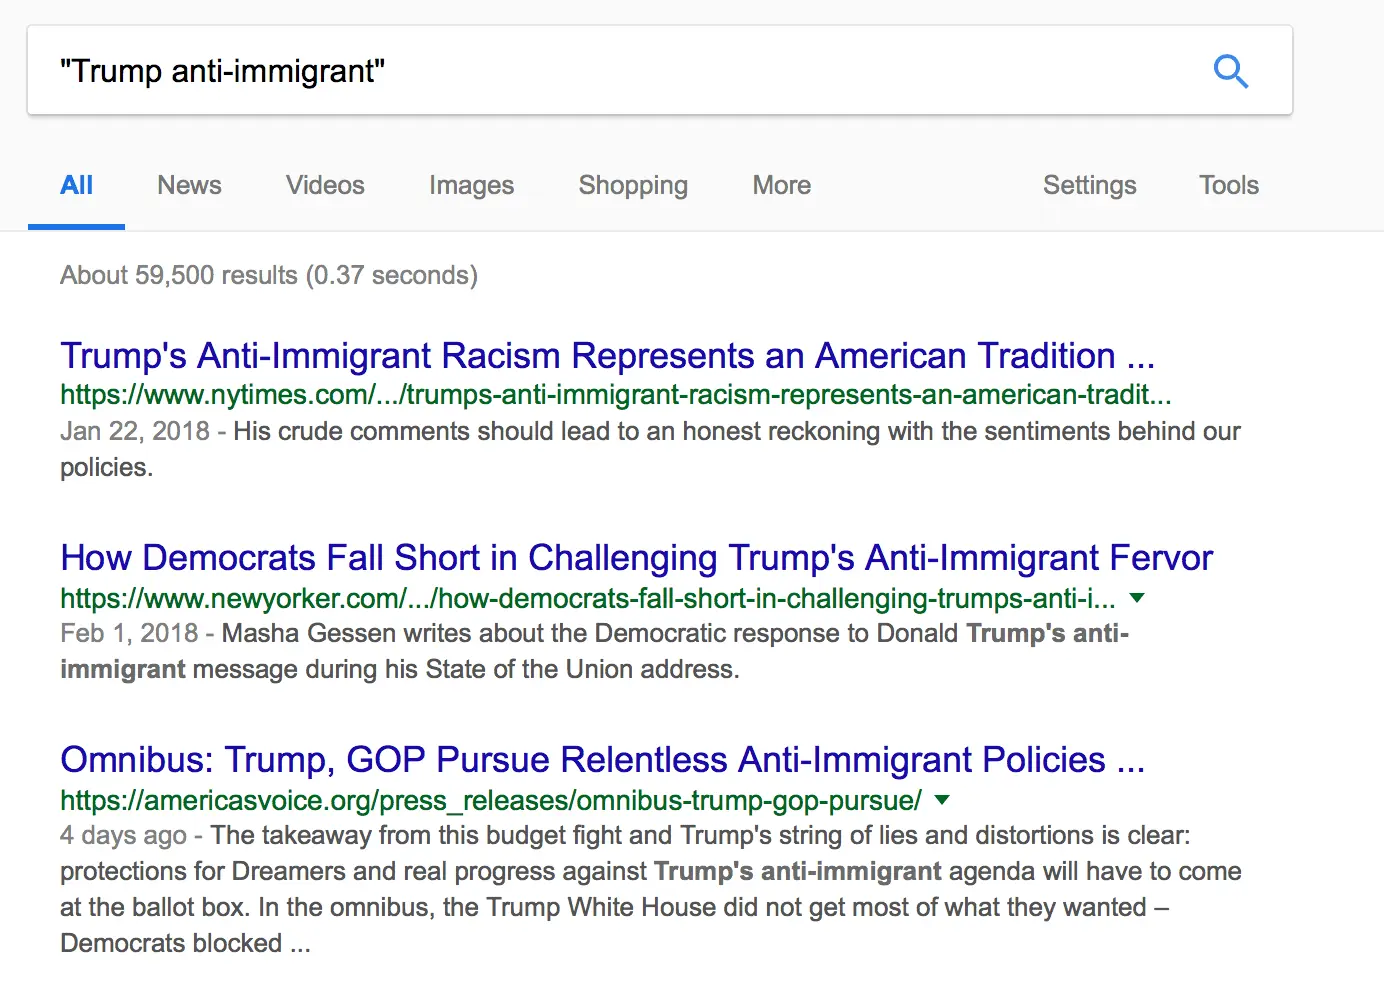Open the Videos tab
The width and height of the screenshot is (1384, 988).
pyautogui.click(x=325, y=186)
